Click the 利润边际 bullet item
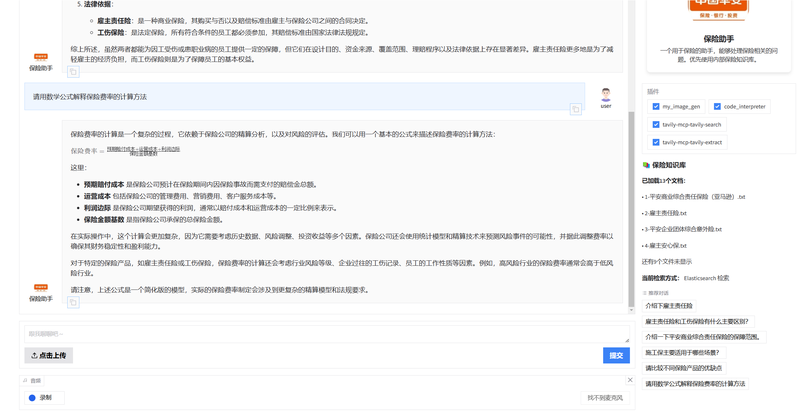The height and width of the screenshot is (414, 800). pos(210,208)
